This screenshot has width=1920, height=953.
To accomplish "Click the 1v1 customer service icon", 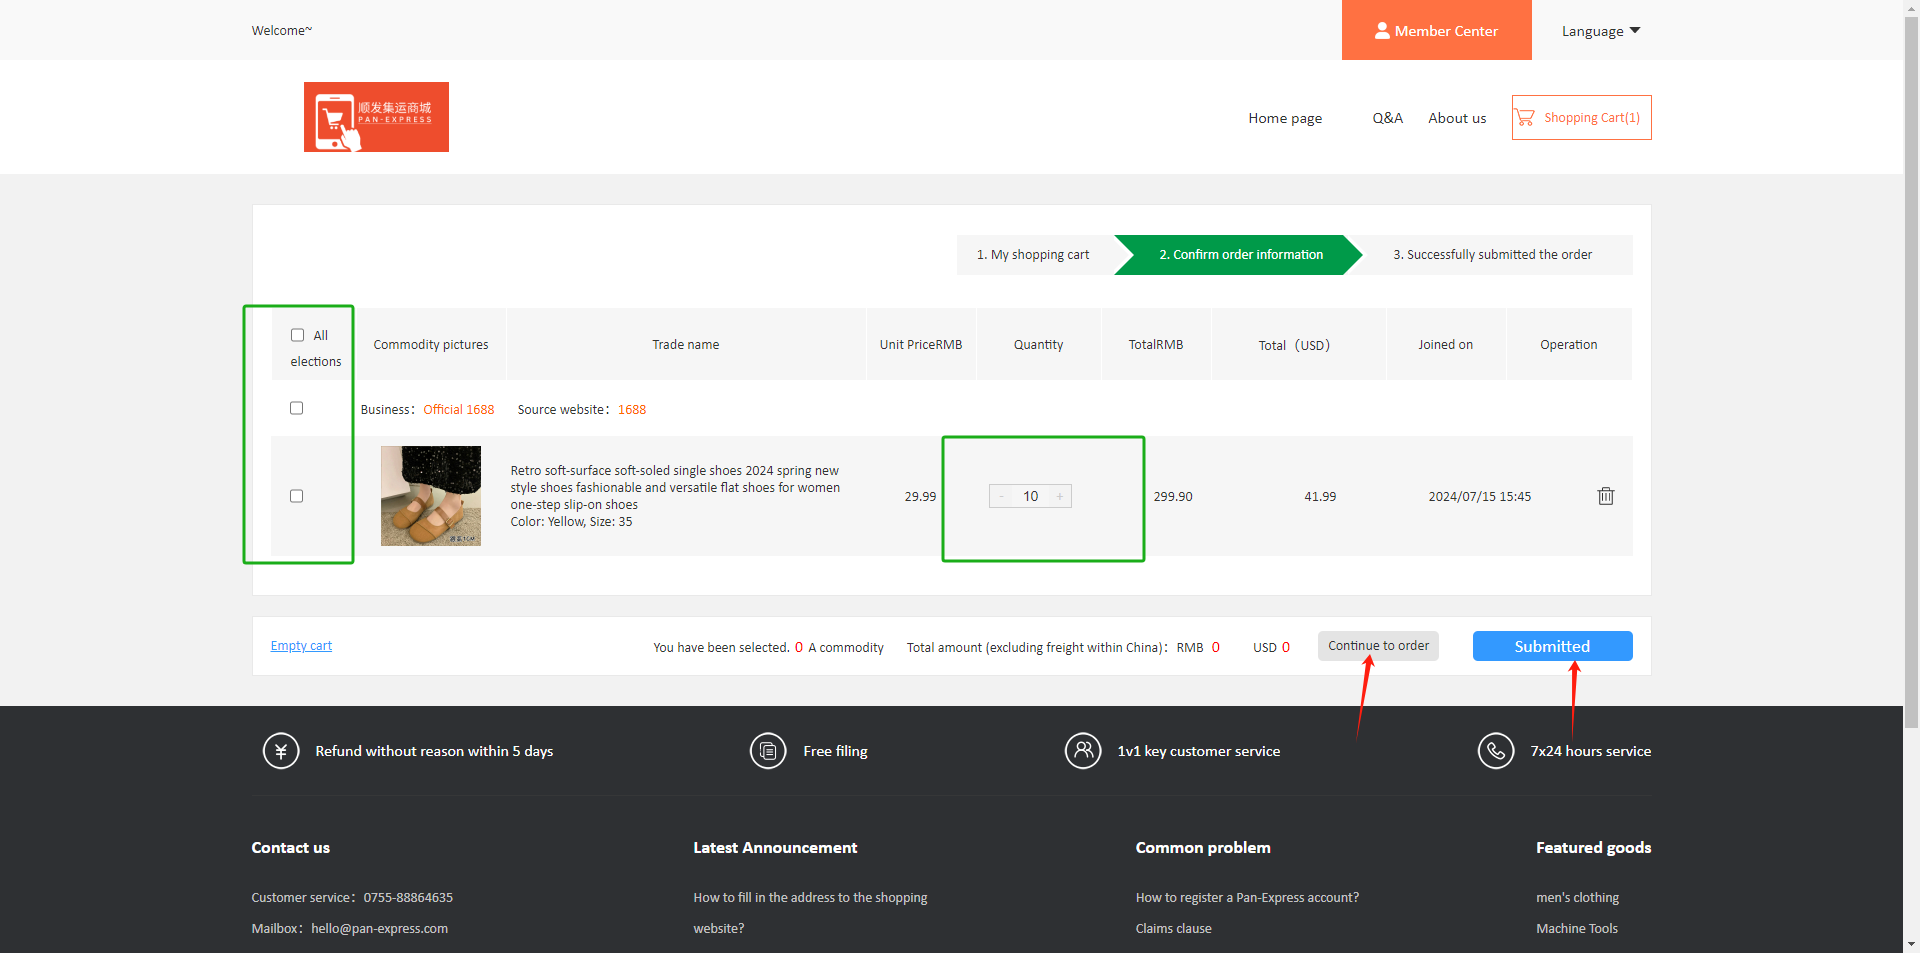I will 1083,751.
